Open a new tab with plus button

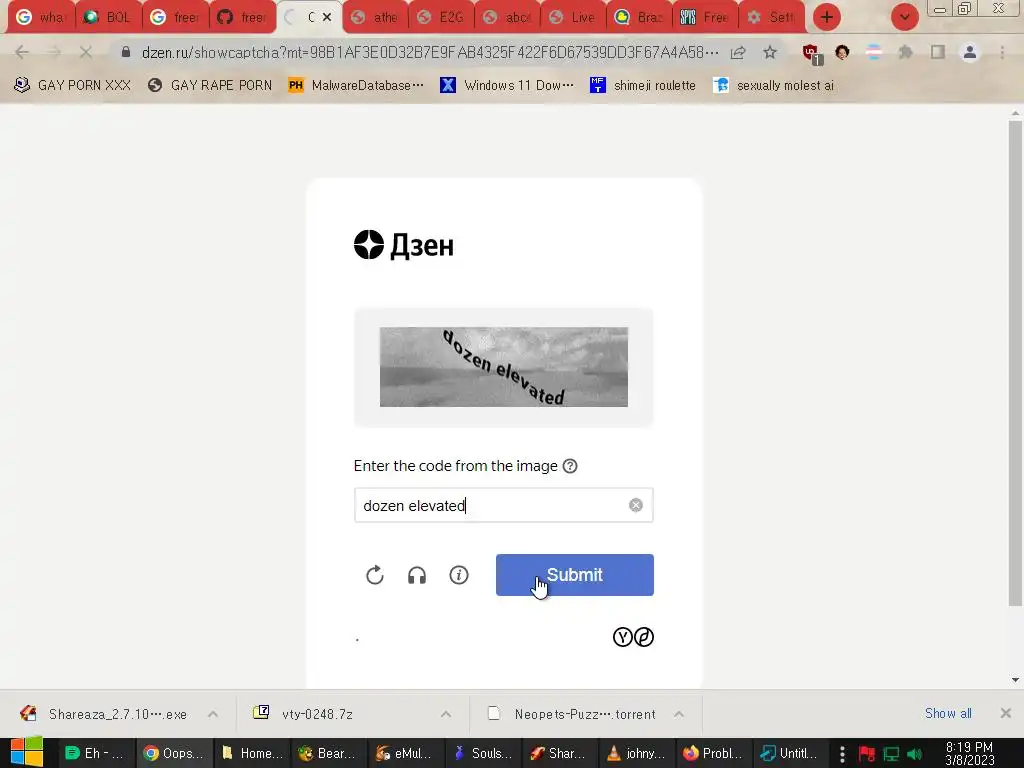tap(827, 17)
